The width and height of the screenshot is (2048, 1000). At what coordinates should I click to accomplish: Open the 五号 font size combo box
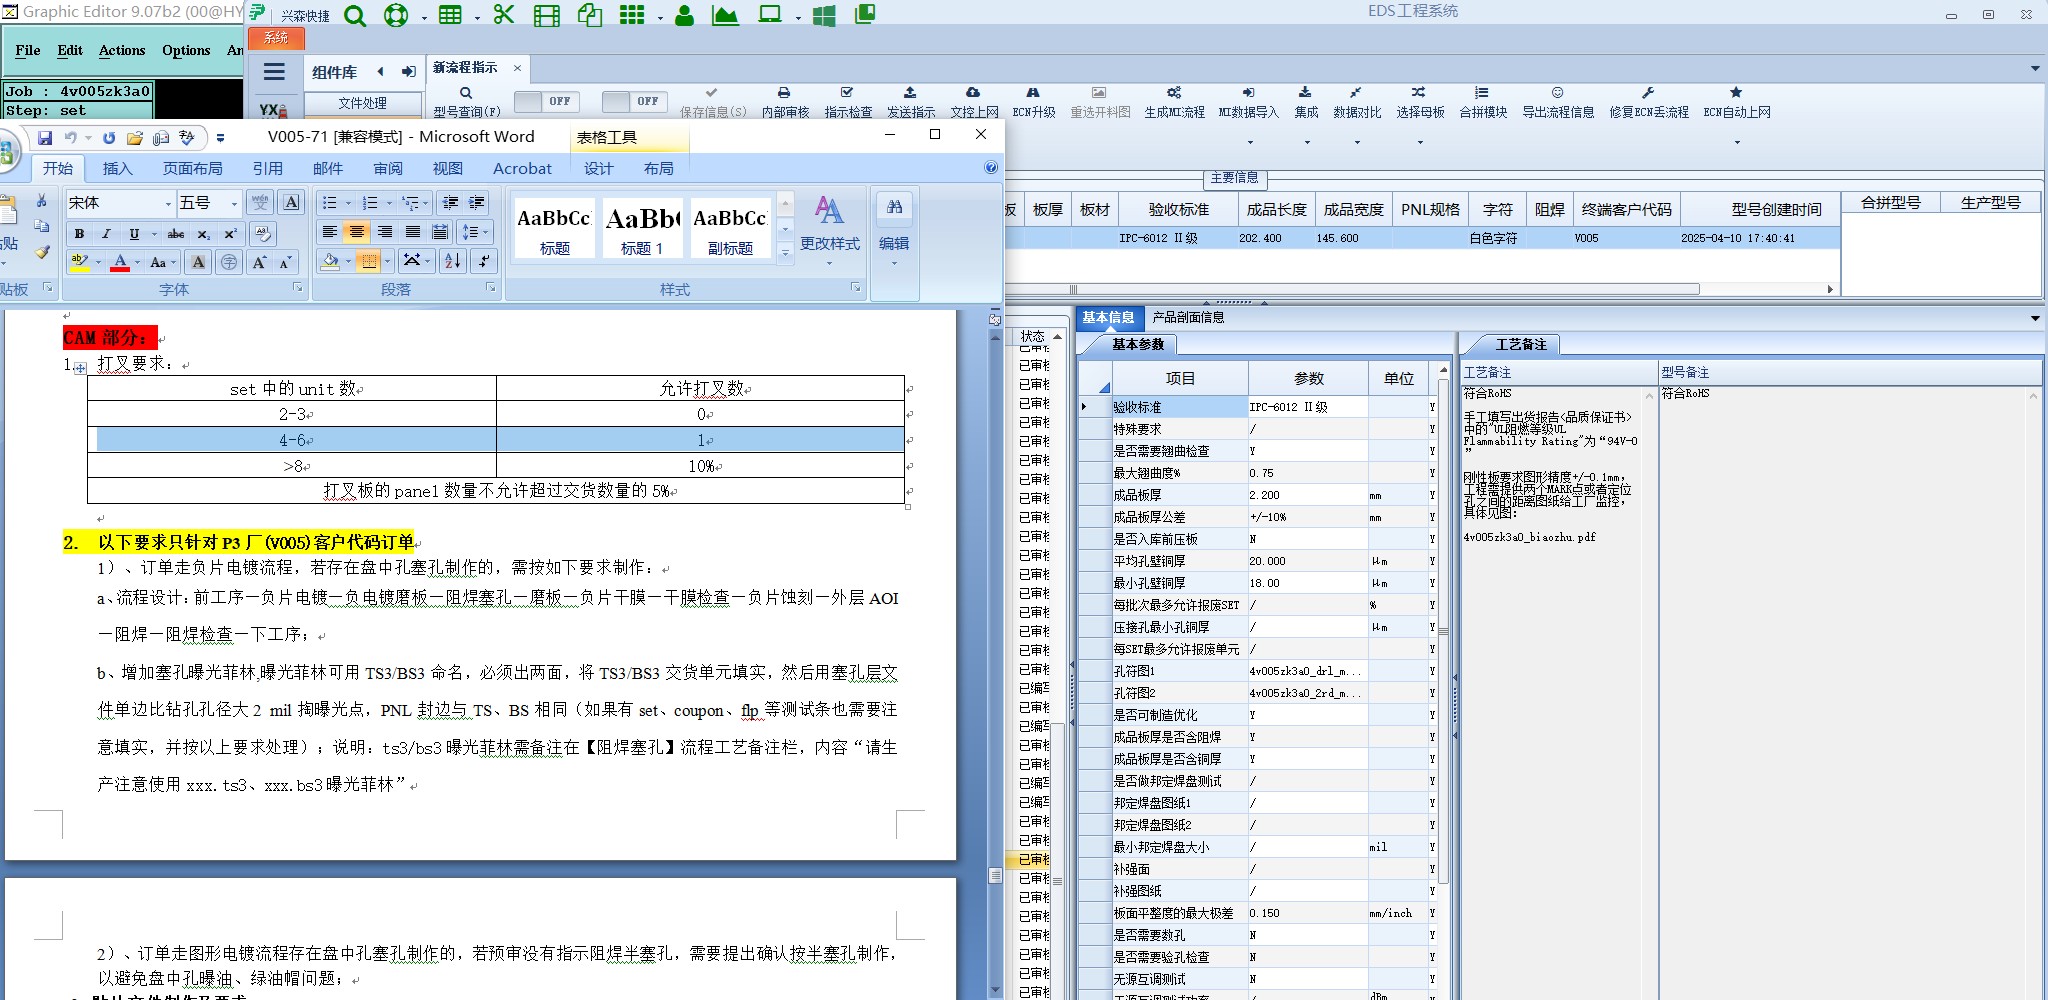[x=209, y=203]
